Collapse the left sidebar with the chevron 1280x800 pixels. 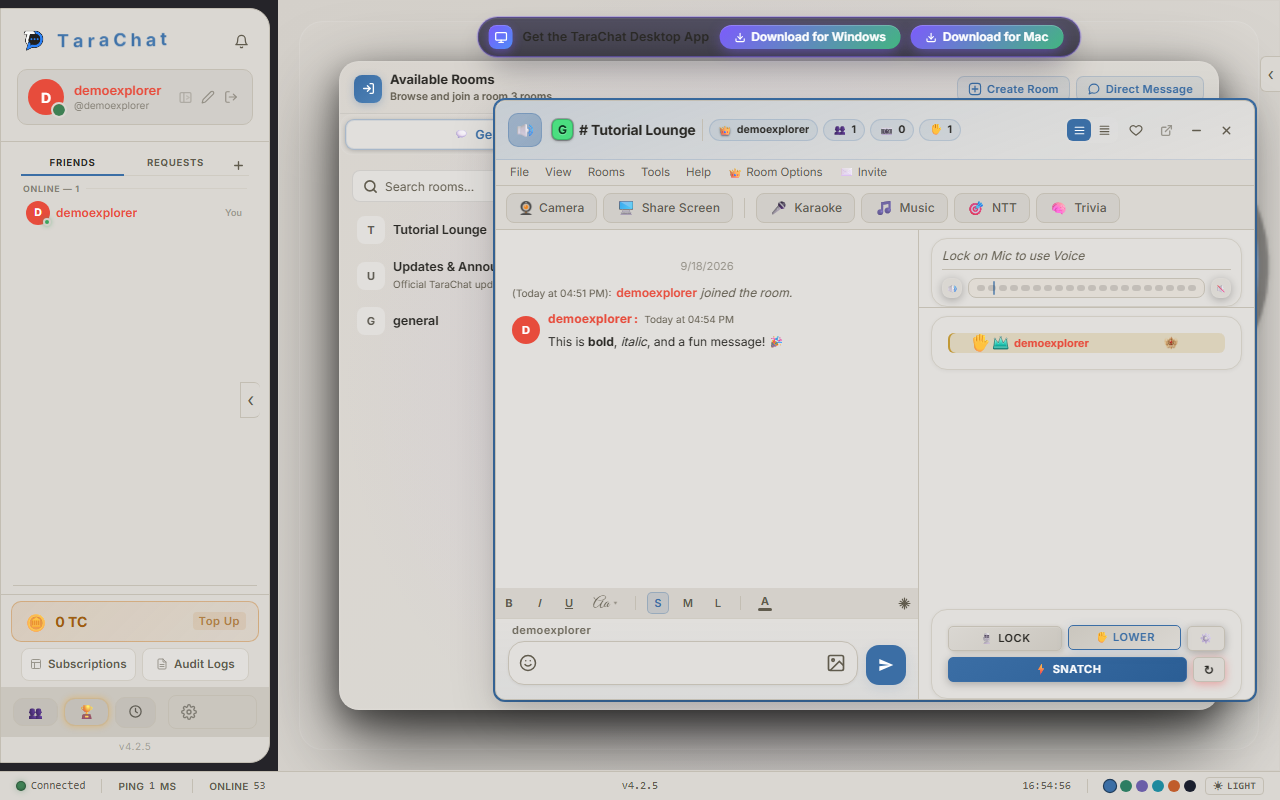point(250,400)
